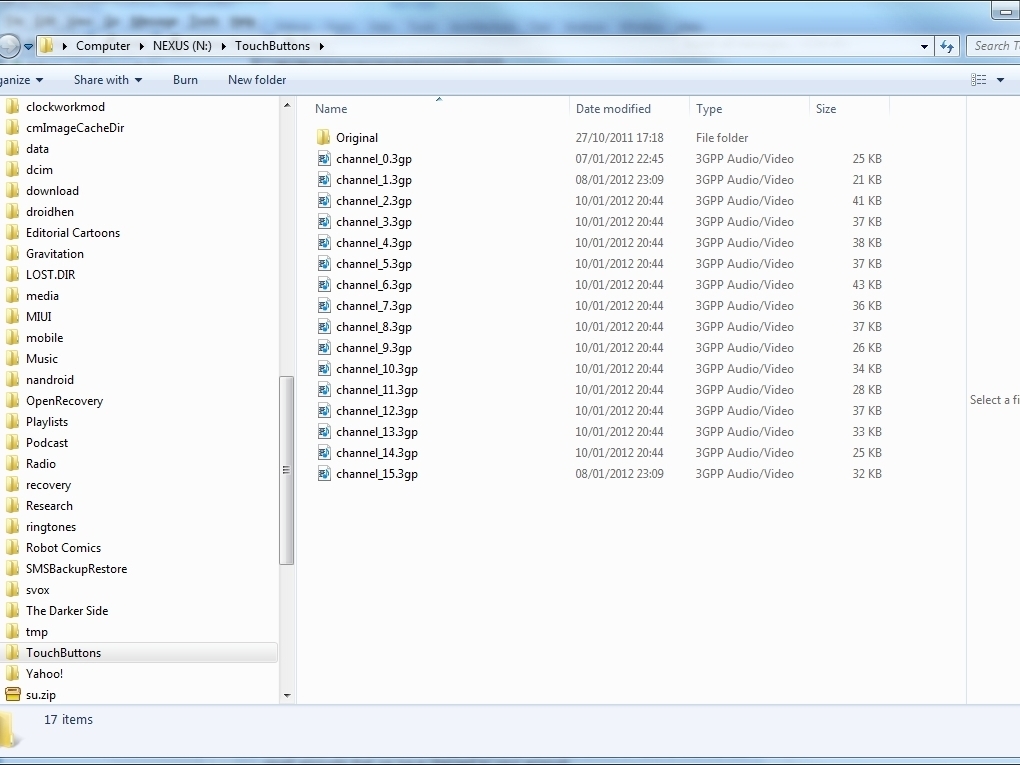
Task: Click the channel_12.3gp file icon
Action: [324, 410]
